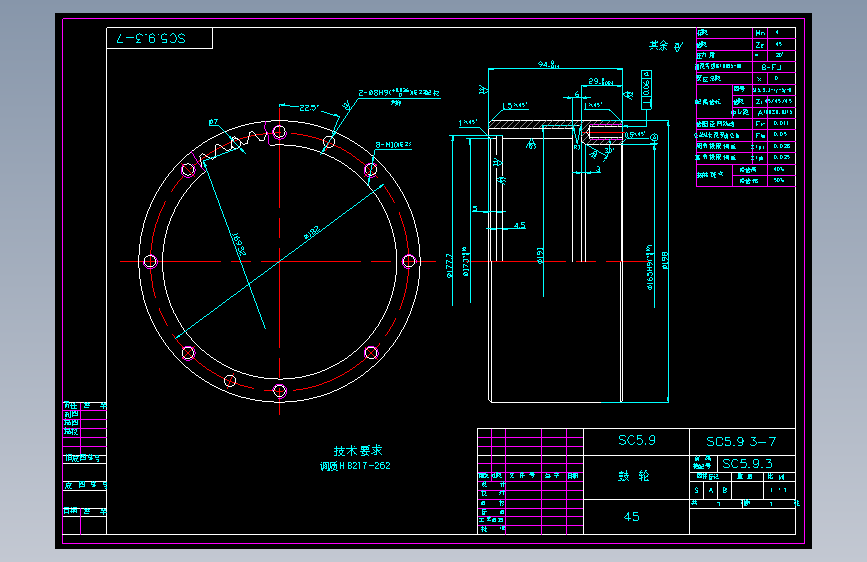The height and width of the screenshot is (562, 867).
Task: Select the top hole on bolt circle
Action: coord(280,132)
